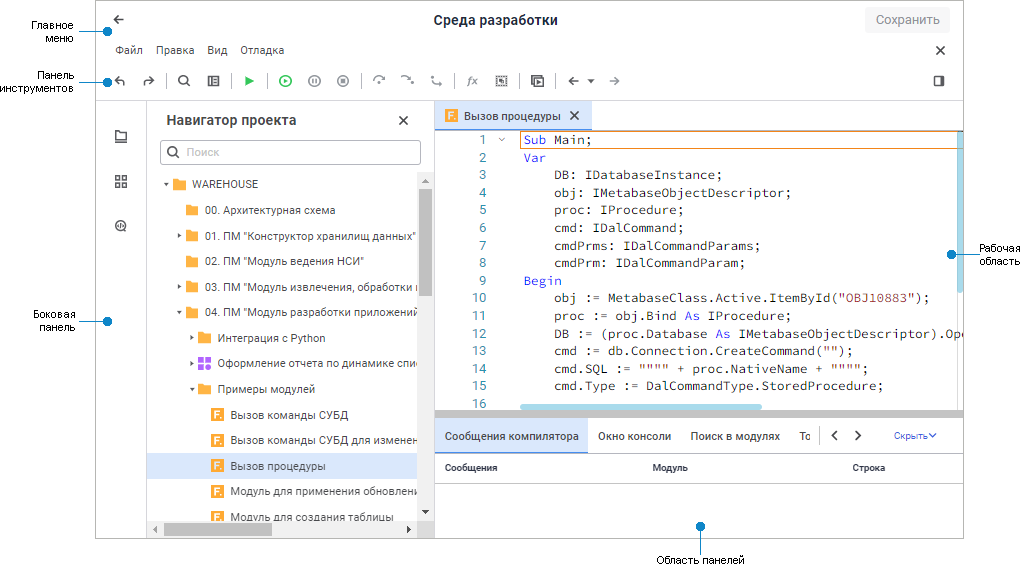Collapse the WAREHOUSE root folder
This screenshot has height=564, width=1020.
tap(166, 185)
